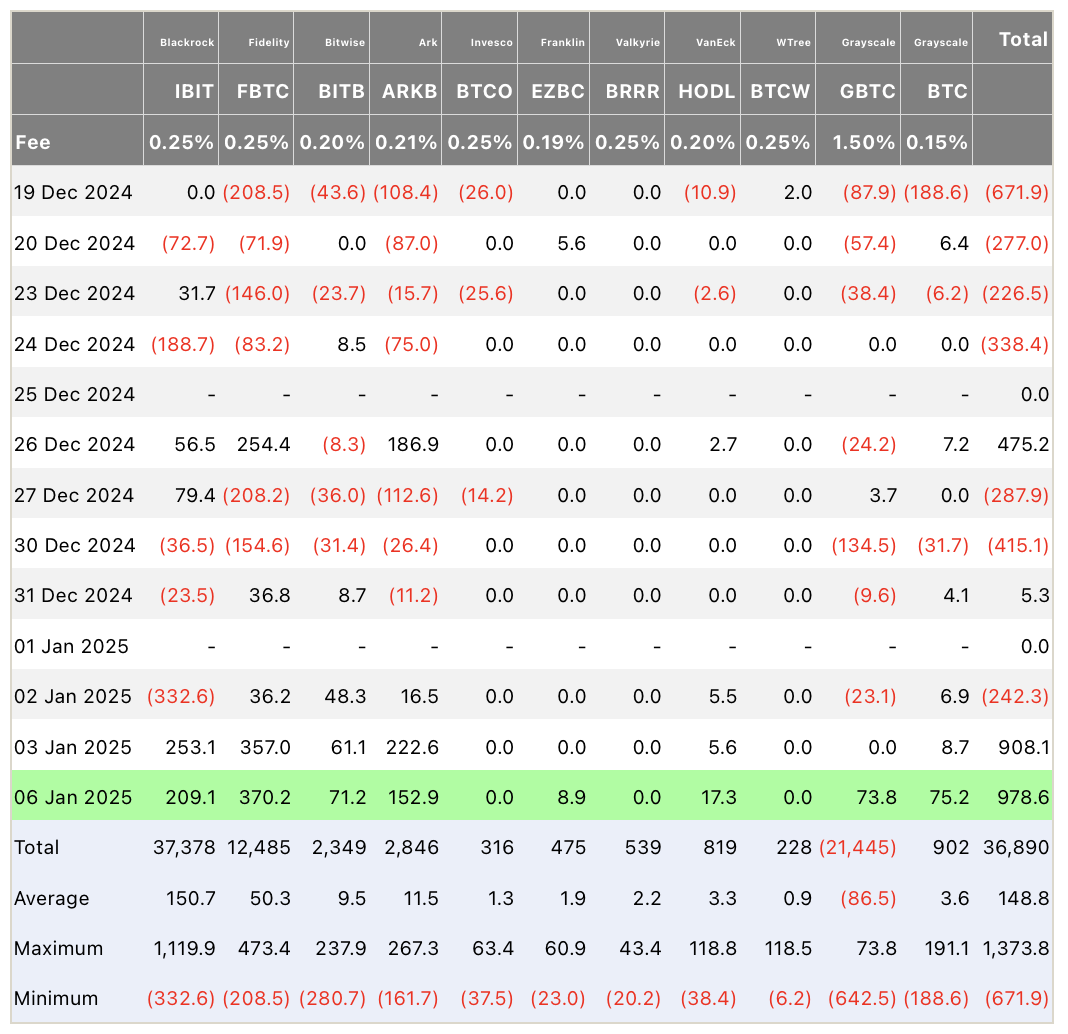This screenshot has height=1034, width=1068.
Task: Click the Fee row label
Action: [33, 142]
